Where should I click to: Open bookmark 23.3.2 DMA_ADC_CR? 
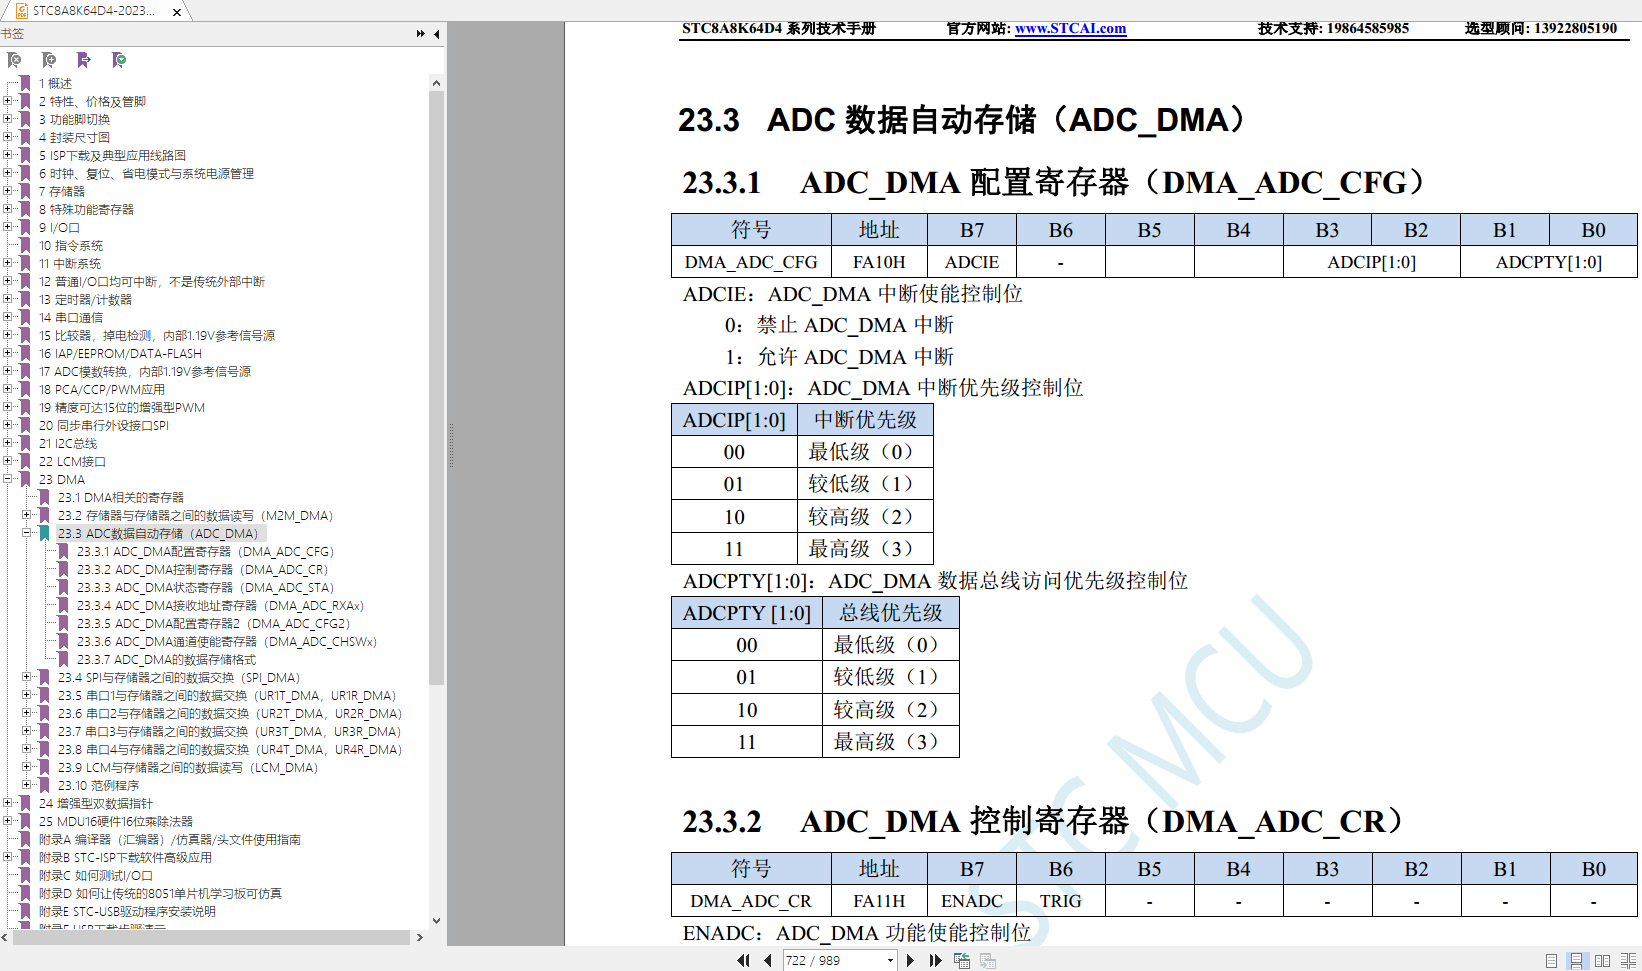pos(203,569)
